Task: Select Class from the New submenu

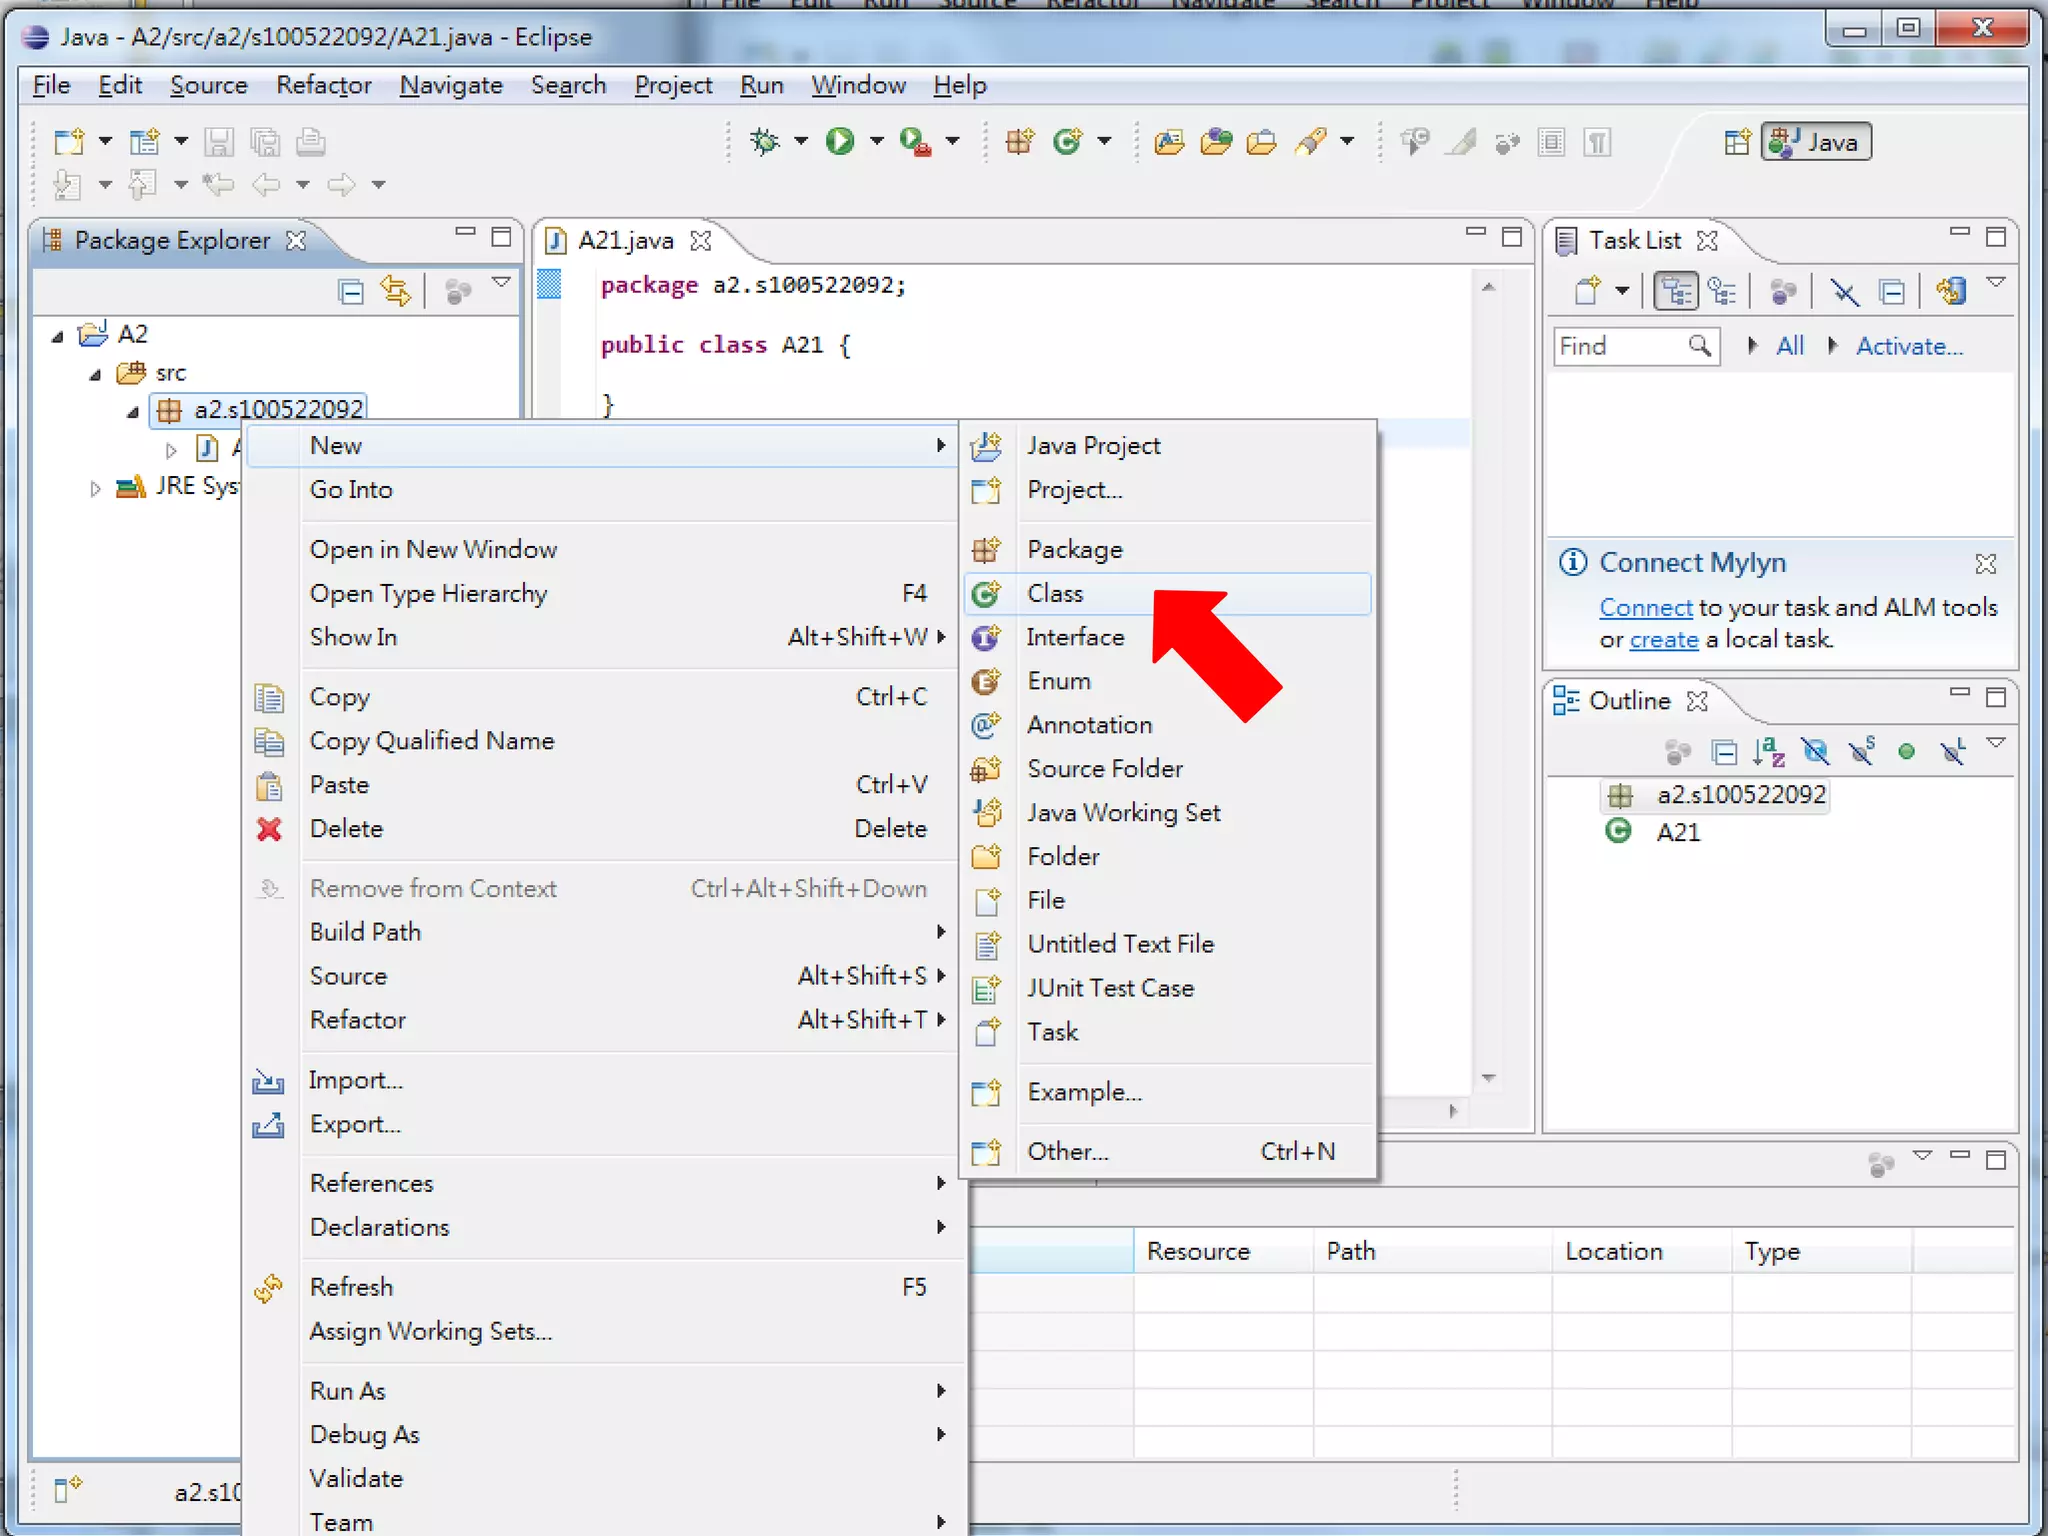Action: 1055,593
